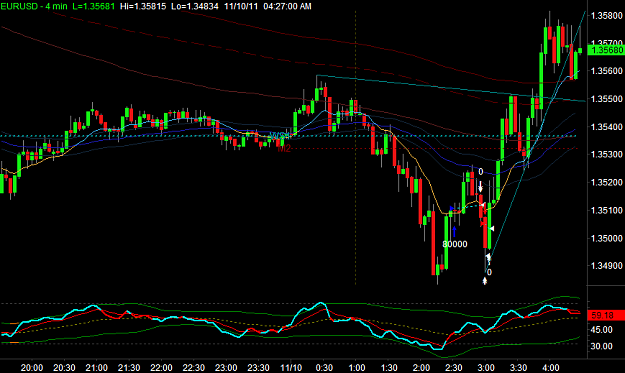Click the 04:27:00 AM time readout
The width and height of the screenshot is (625, 373).
[288, 6]
